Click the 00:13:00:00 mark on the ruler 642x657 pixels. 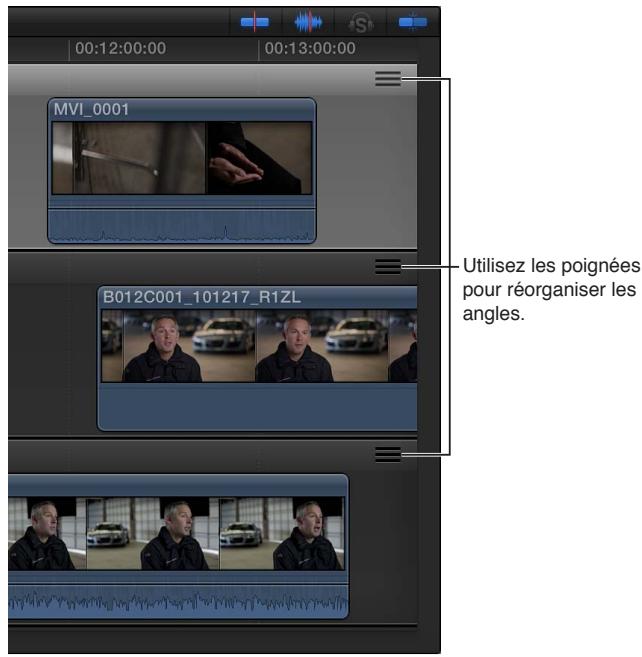(x=310, y=48)
